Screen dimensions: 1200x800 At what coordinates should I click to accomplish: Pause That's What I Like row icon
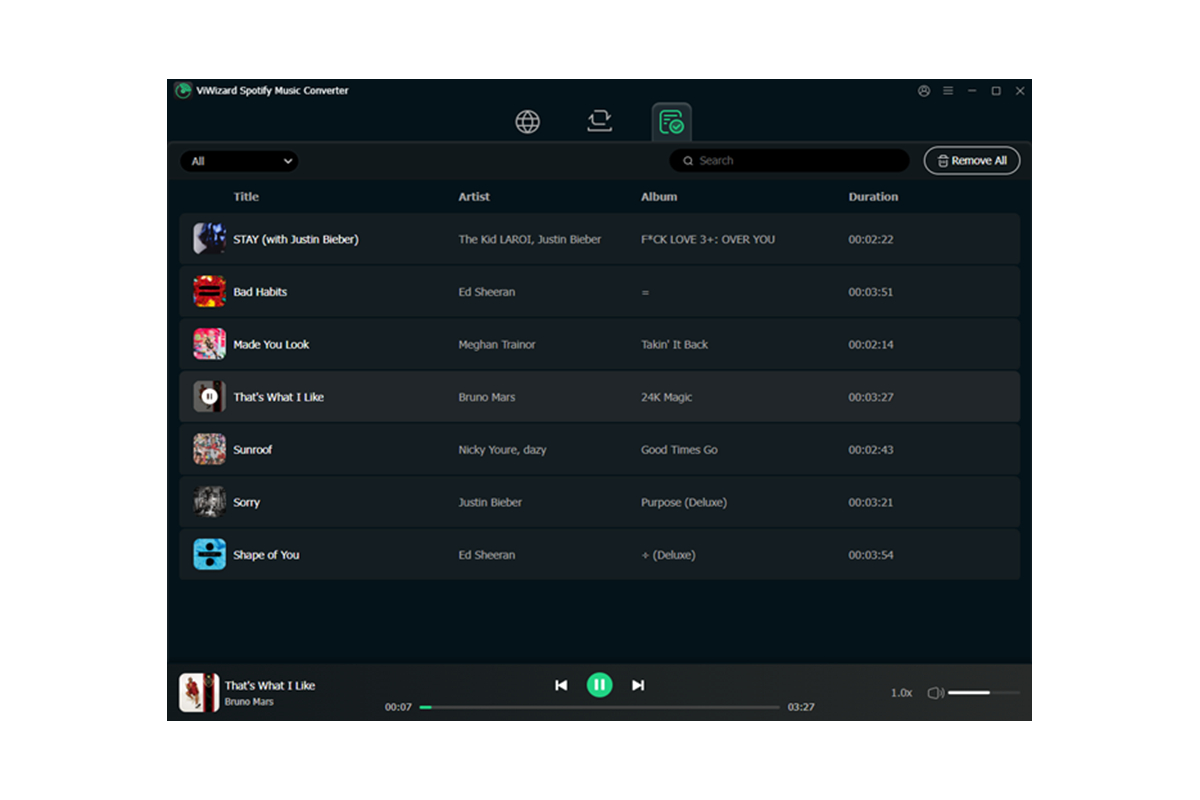[x=209, y=397]
